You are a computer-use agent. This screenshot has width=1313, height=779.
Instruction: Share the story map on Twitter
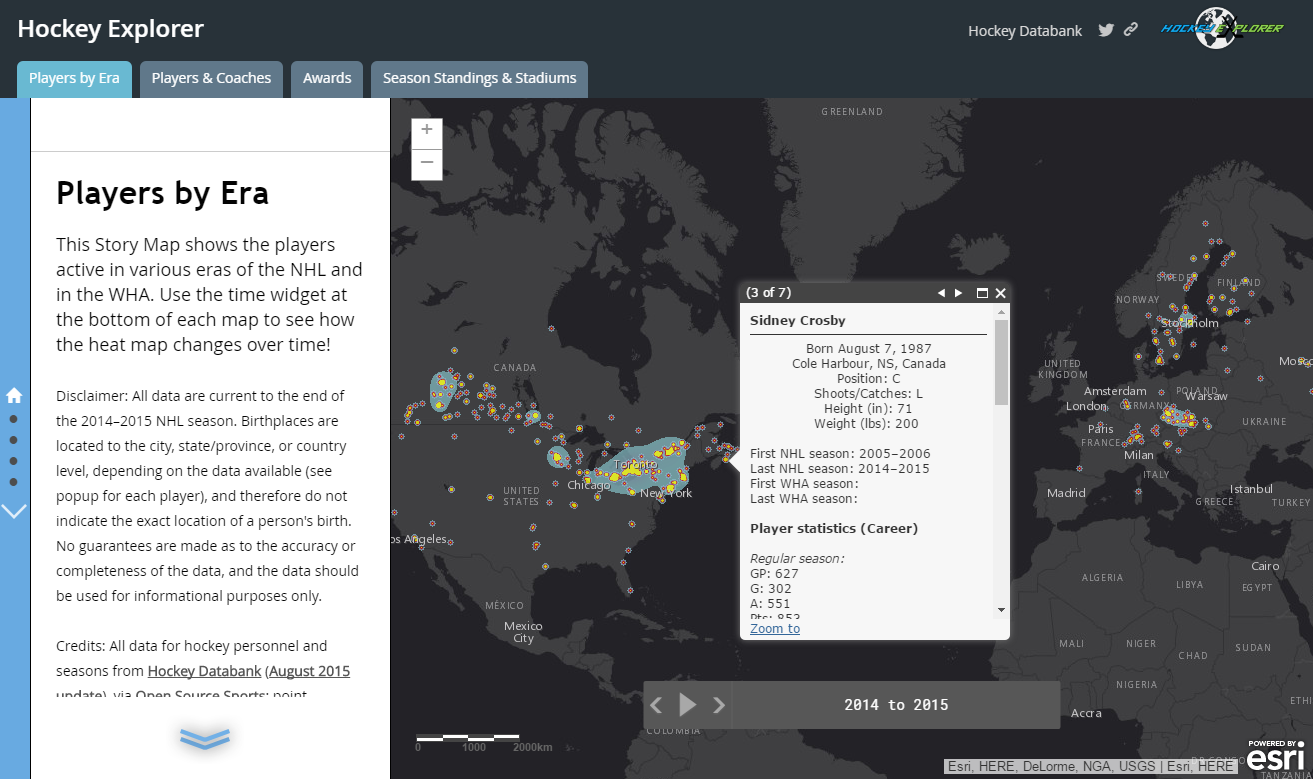1106,30
